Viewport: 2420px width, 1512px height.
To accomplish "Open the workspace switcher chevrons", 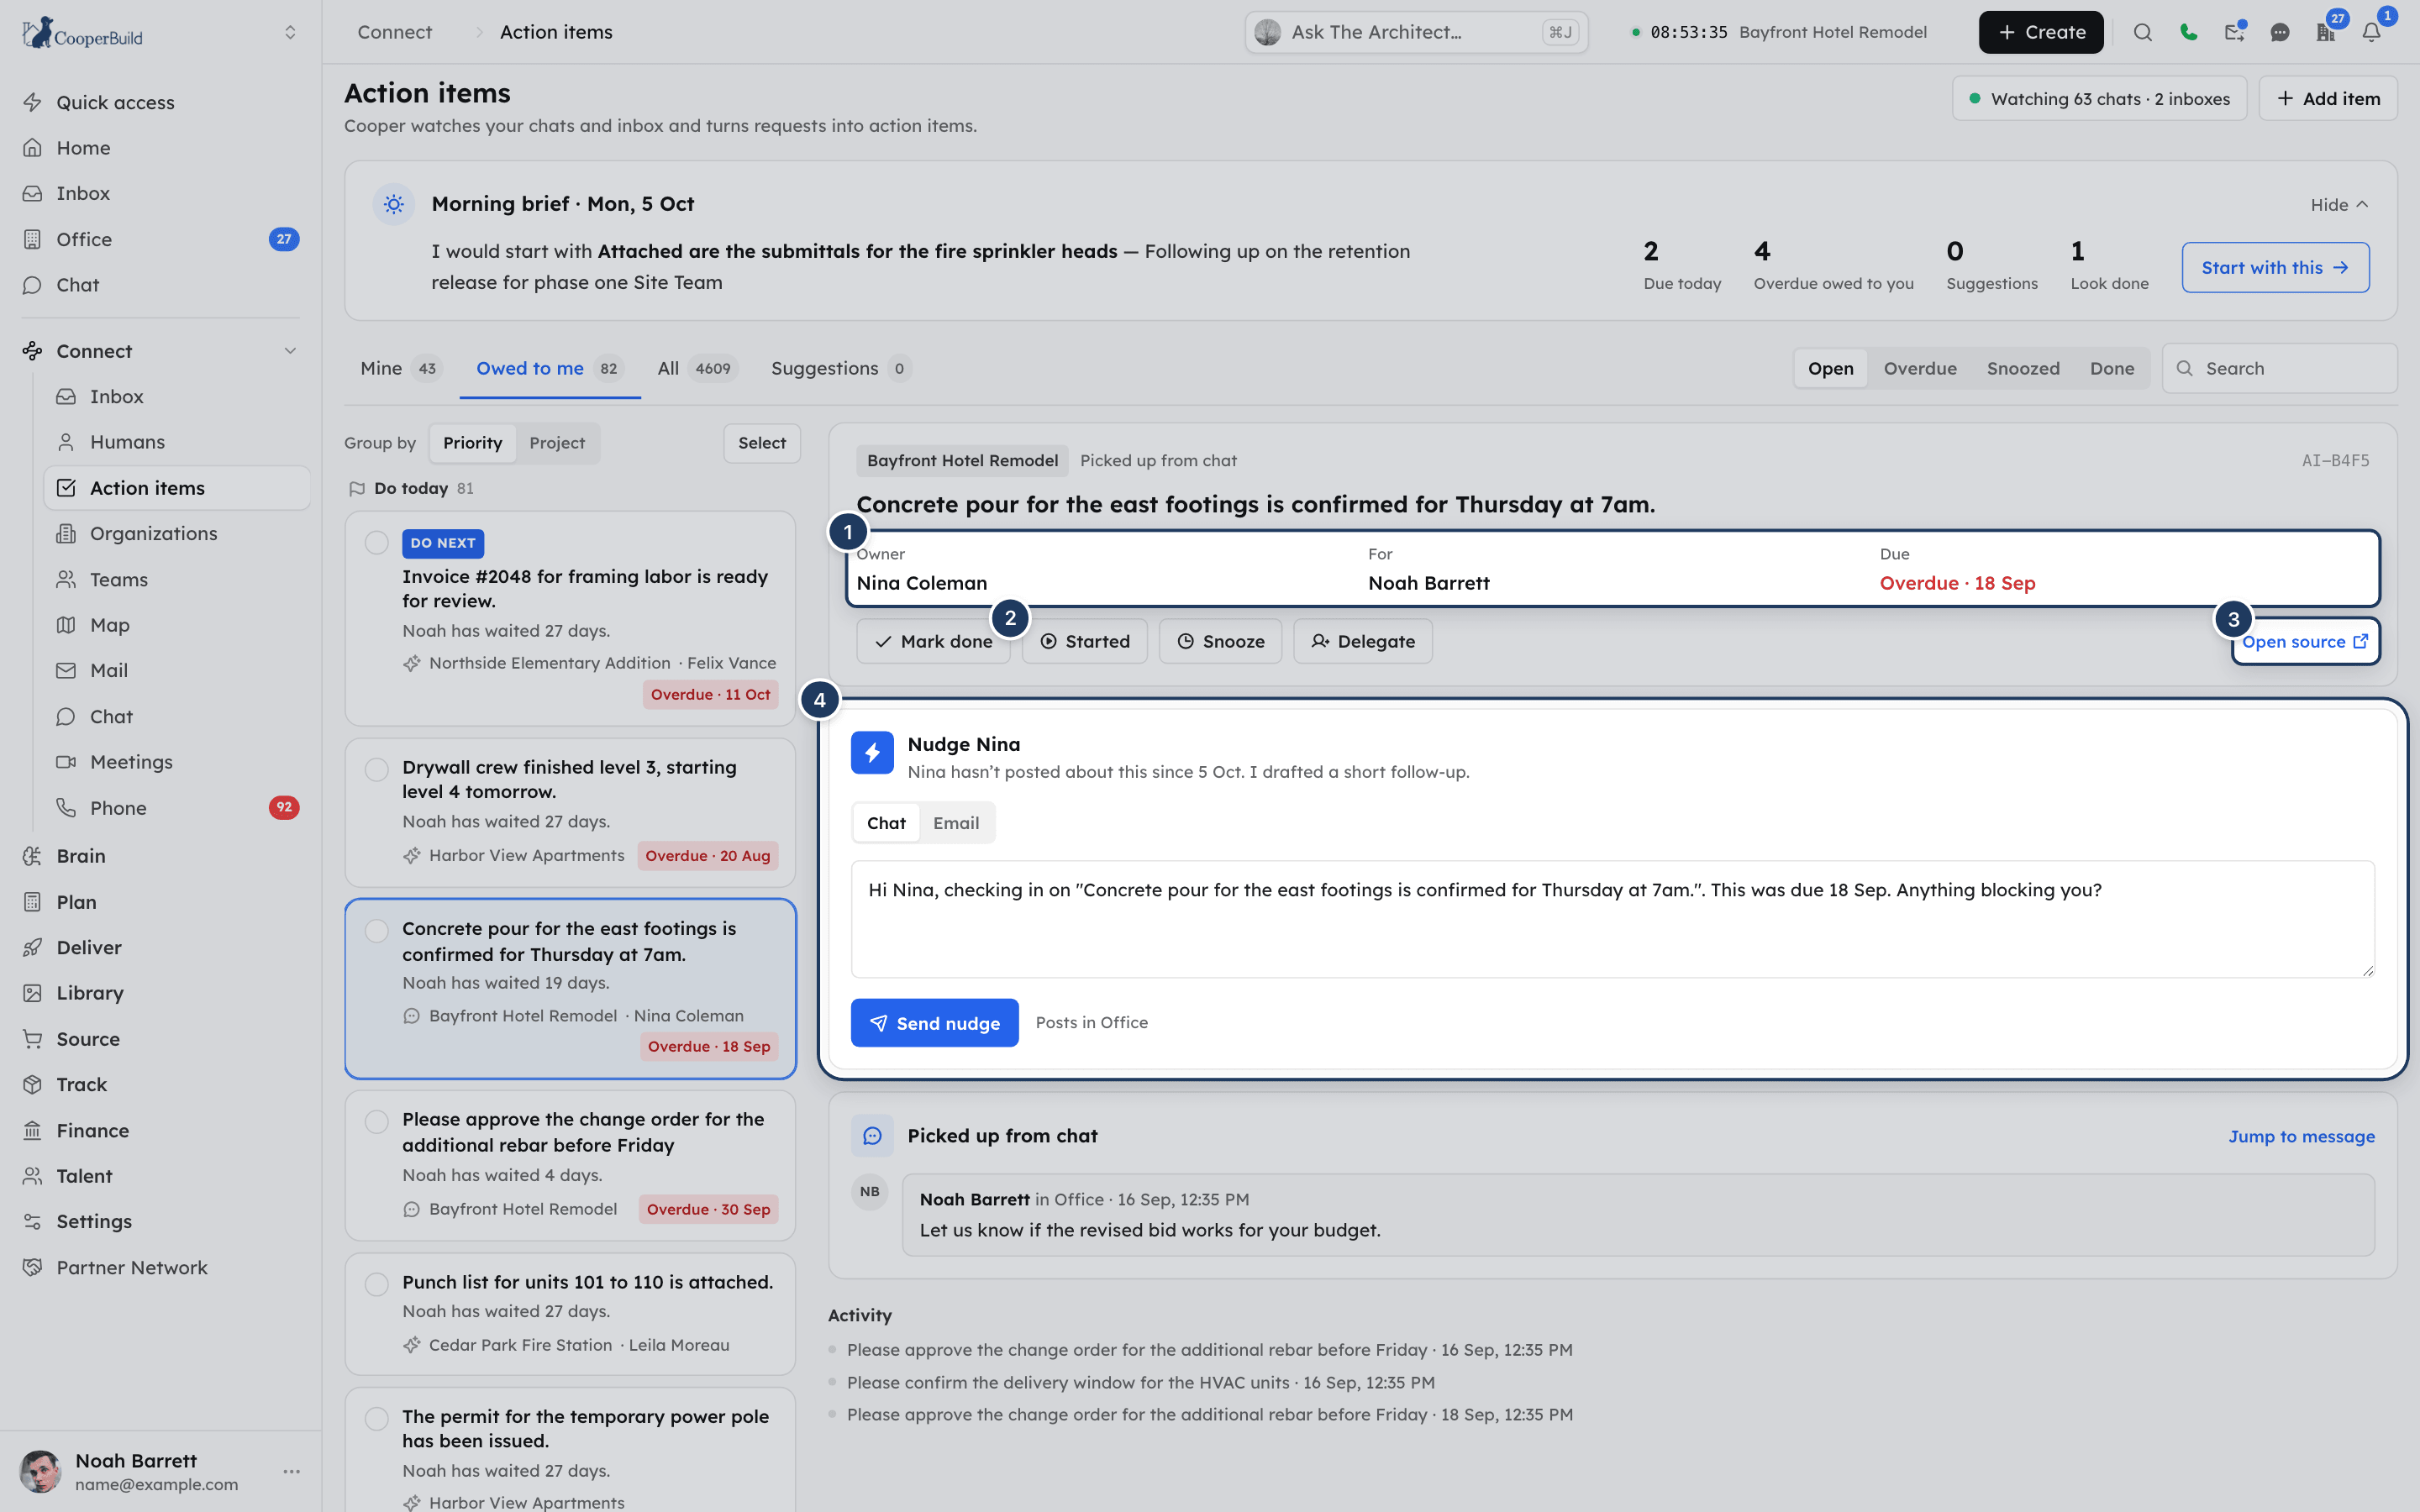I will tap(290, 32).
